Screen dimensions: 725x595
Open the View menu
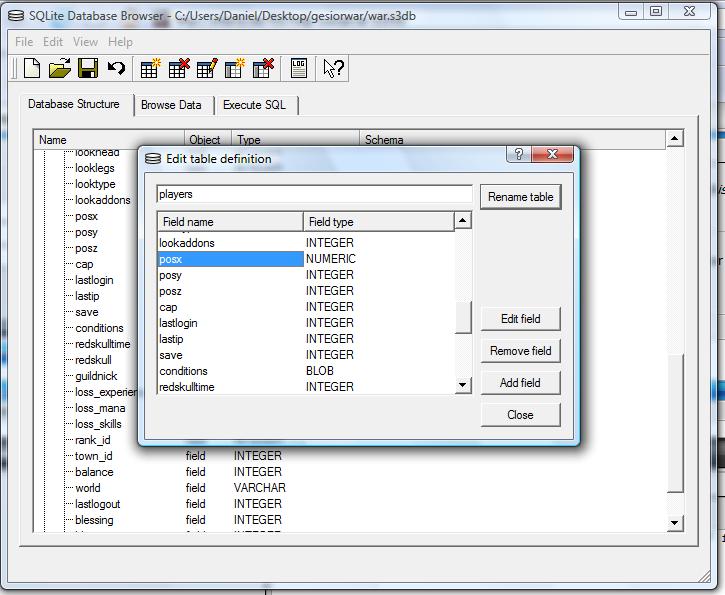85,42
